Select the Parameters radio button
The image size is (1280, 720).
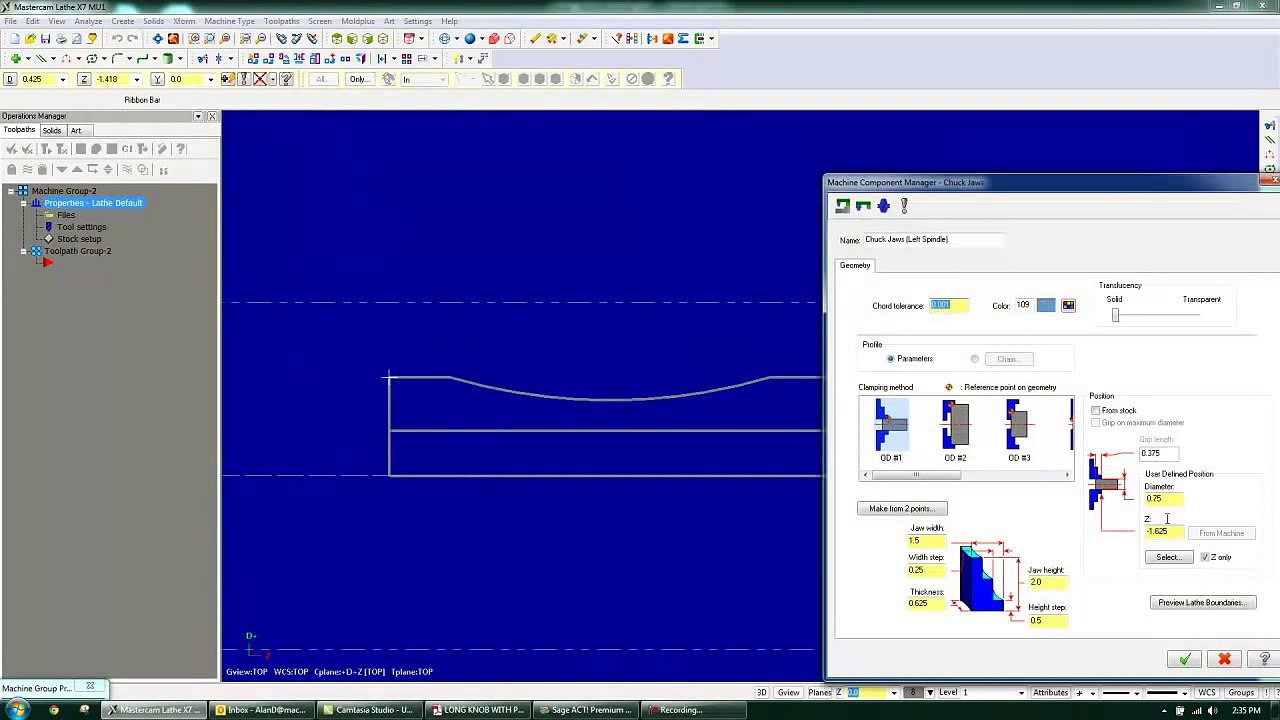coord(890,359)
